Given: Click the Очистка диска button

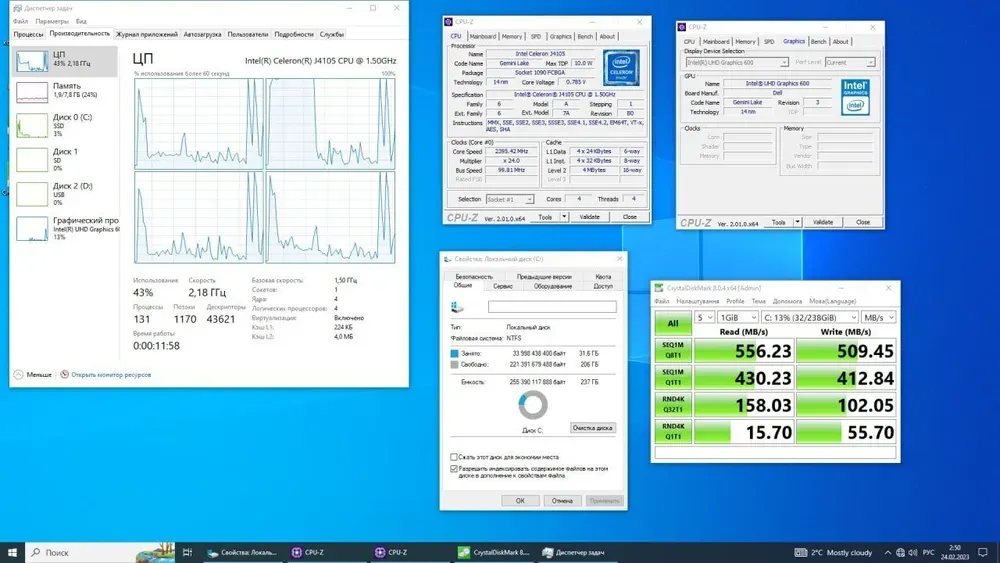Looking at the screenshot, I should 592,428.
